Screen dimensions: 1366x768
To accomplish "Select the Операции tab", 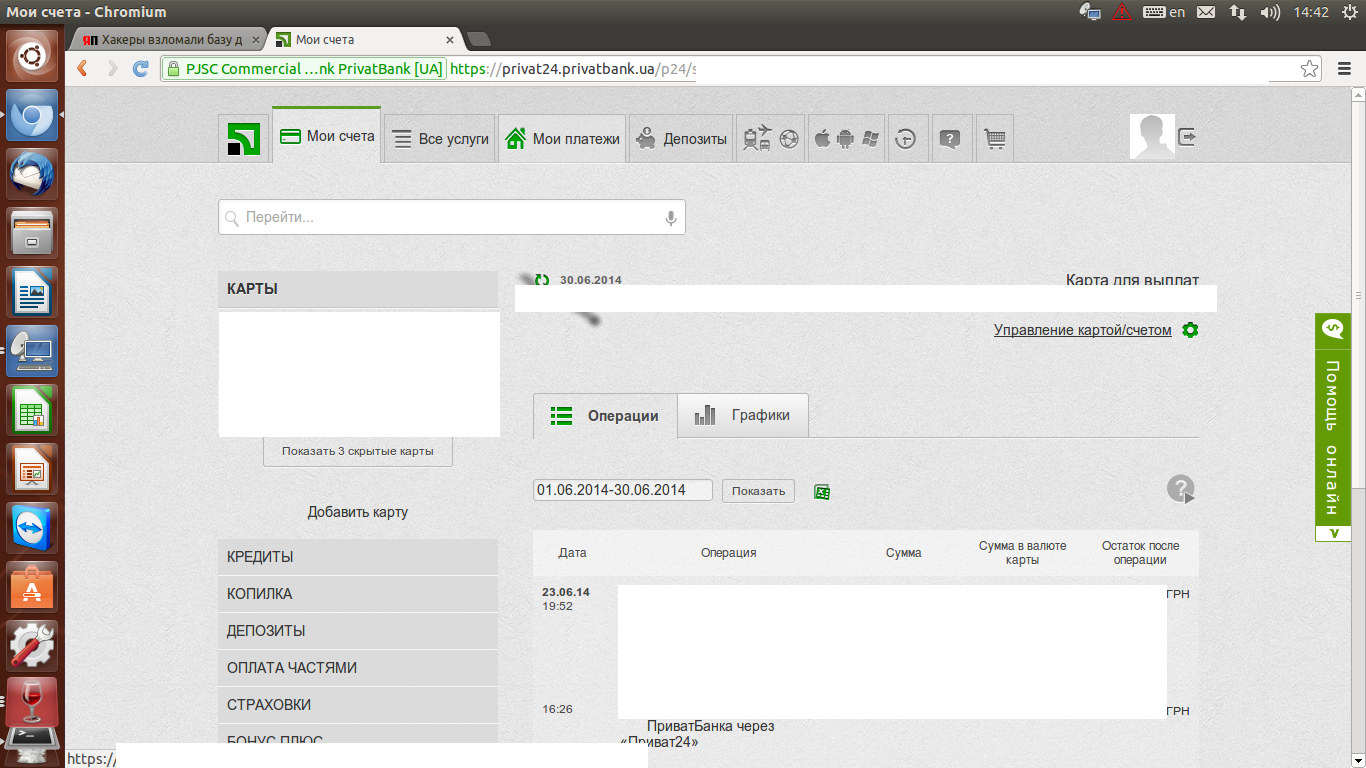I will pyautogui.click(x=605, y=416).
